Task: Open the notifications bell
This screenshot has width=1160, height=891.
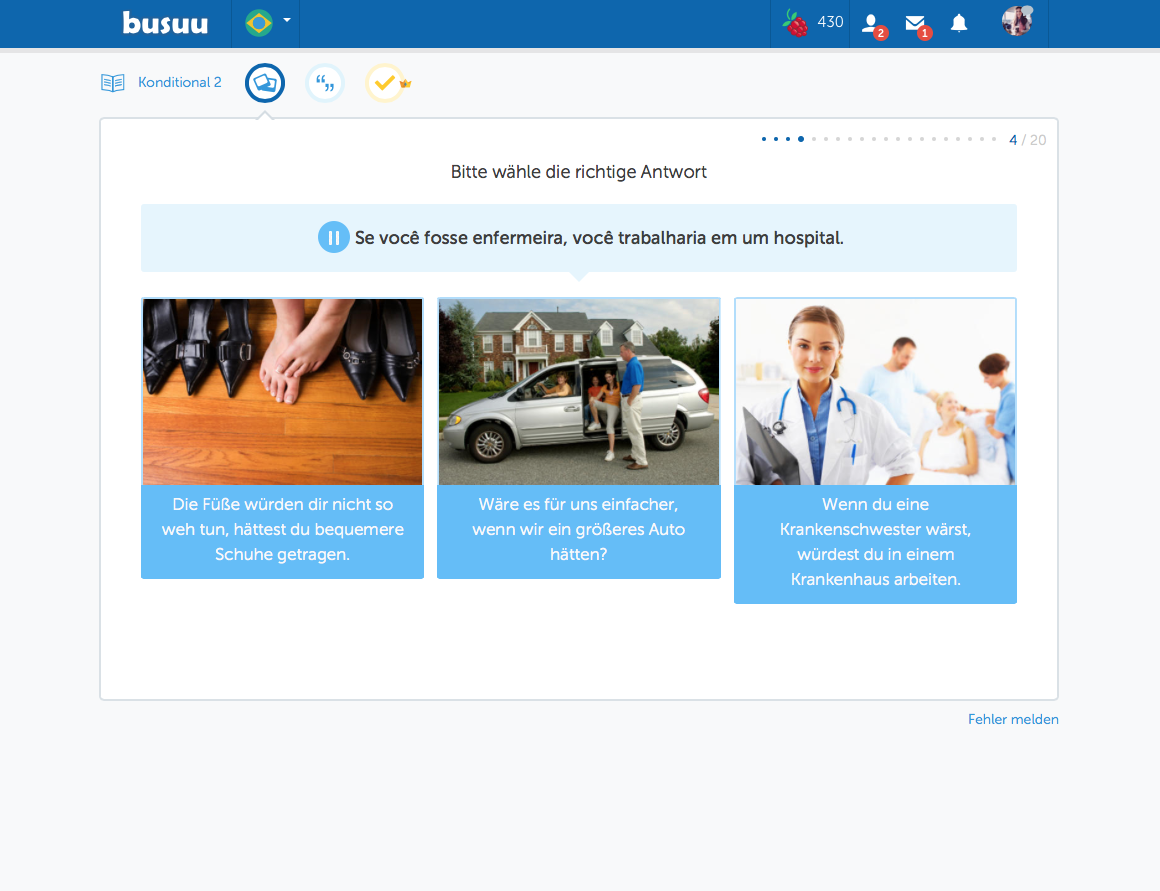Action: tap(959, 23)
